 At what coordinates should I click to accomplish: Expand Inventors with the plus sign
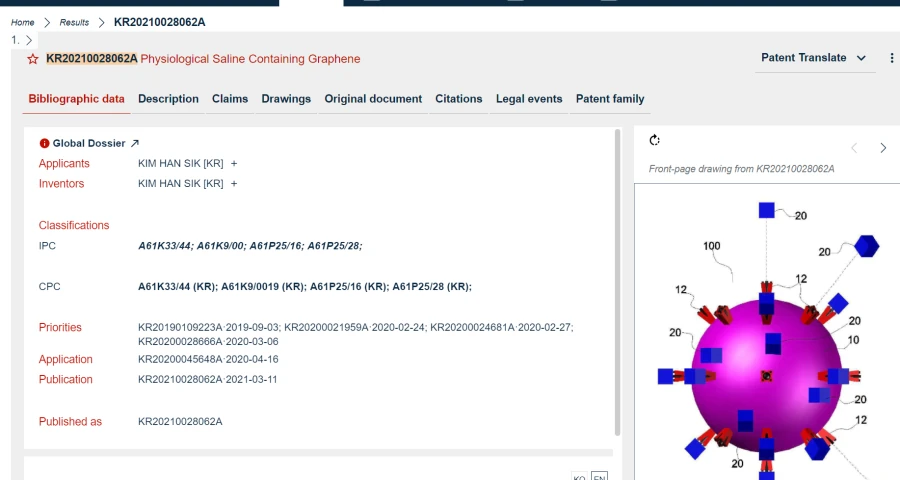[234, 184]
